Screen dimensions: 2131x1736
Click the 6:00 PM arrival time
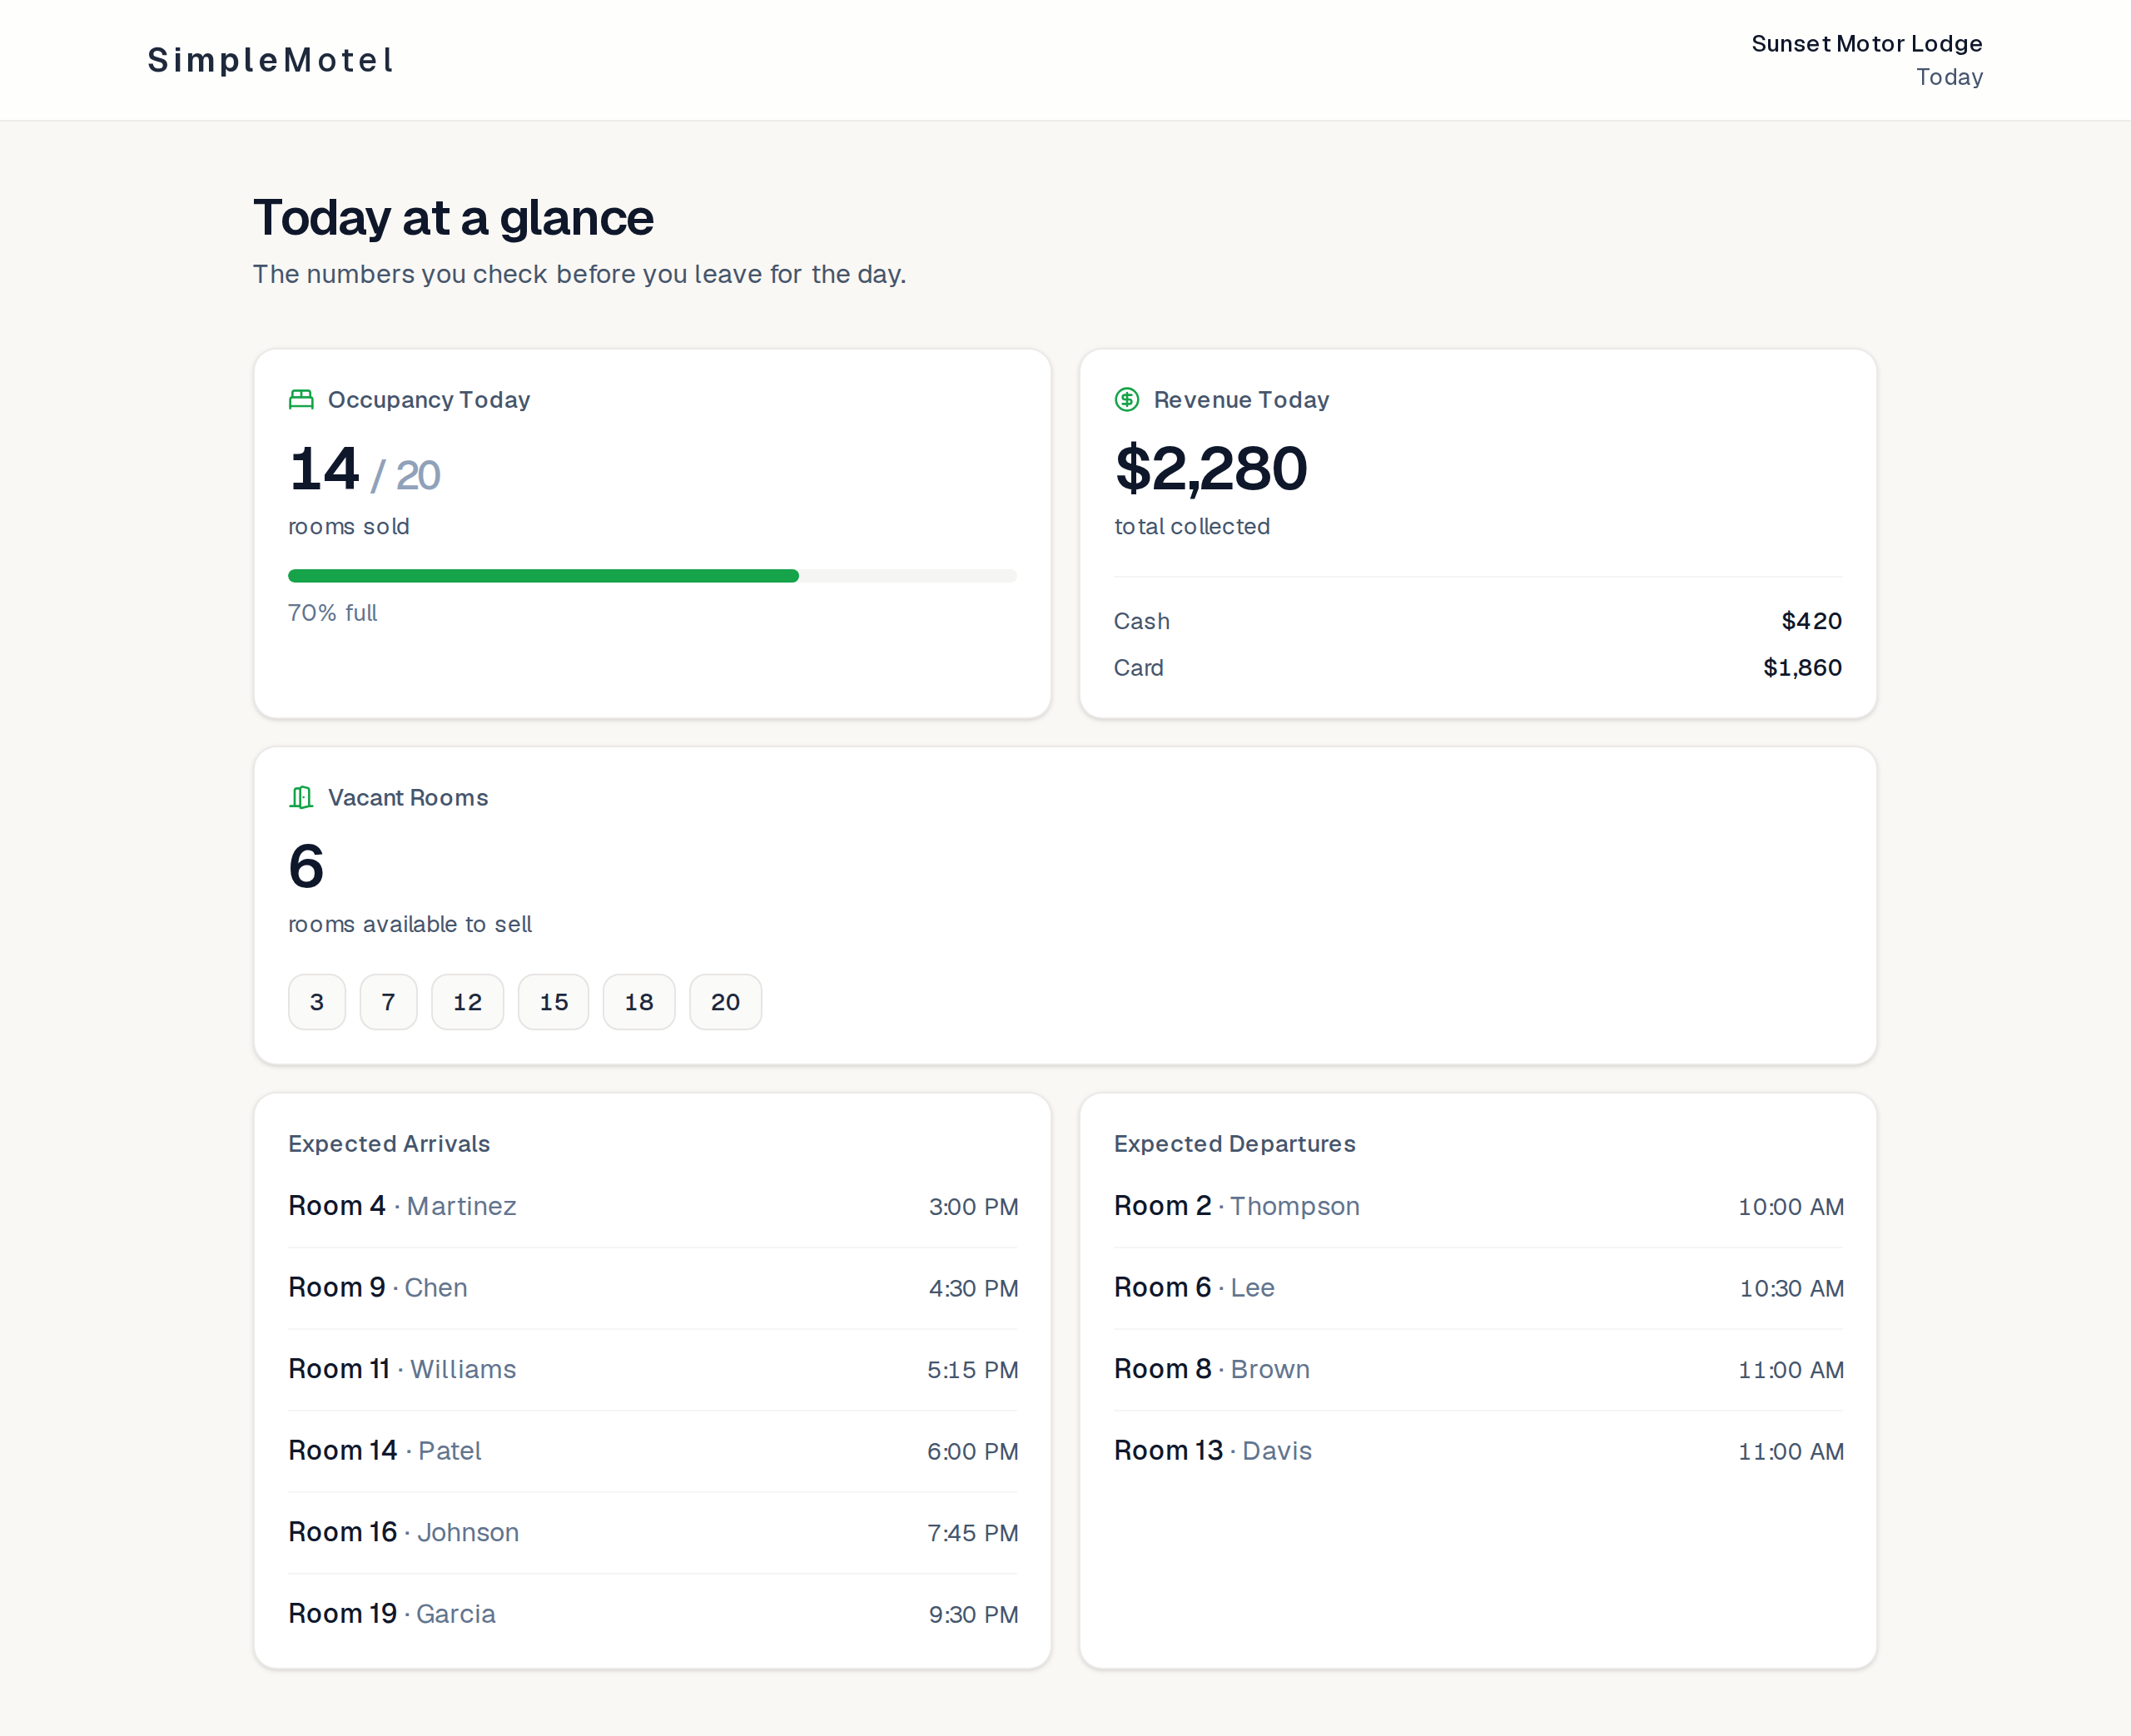[972, 1452]
